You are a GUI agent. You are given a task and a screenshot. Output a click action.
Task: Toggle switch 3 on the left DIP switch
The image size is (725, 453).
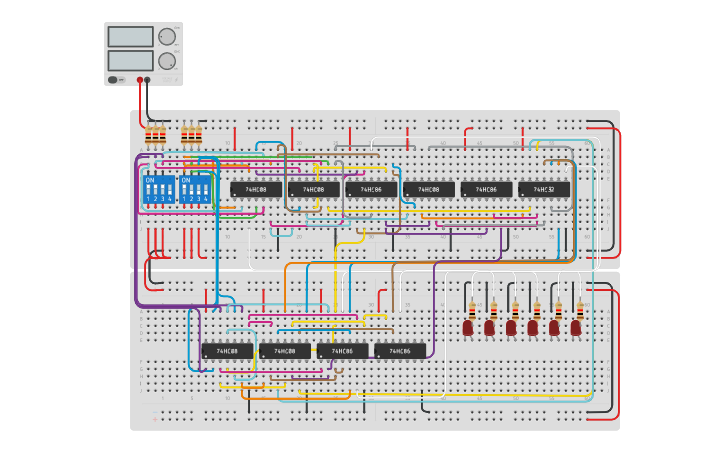pyautogui.click(x=161, y=188)
